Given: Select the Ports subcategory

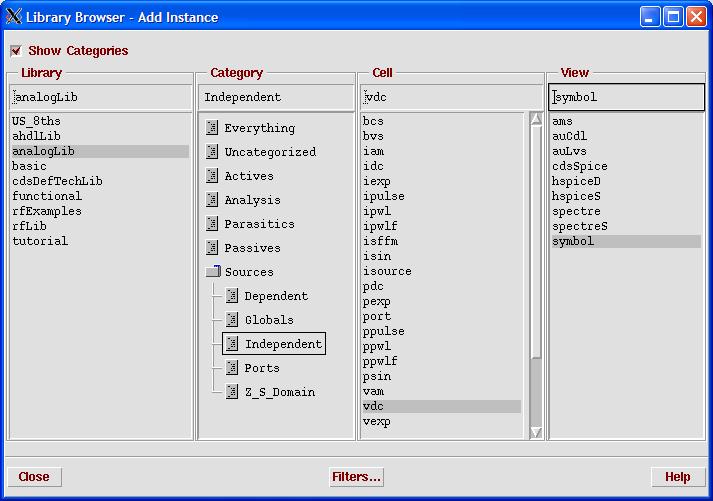Looking at the screenshot, I should [x=261, y=368].
